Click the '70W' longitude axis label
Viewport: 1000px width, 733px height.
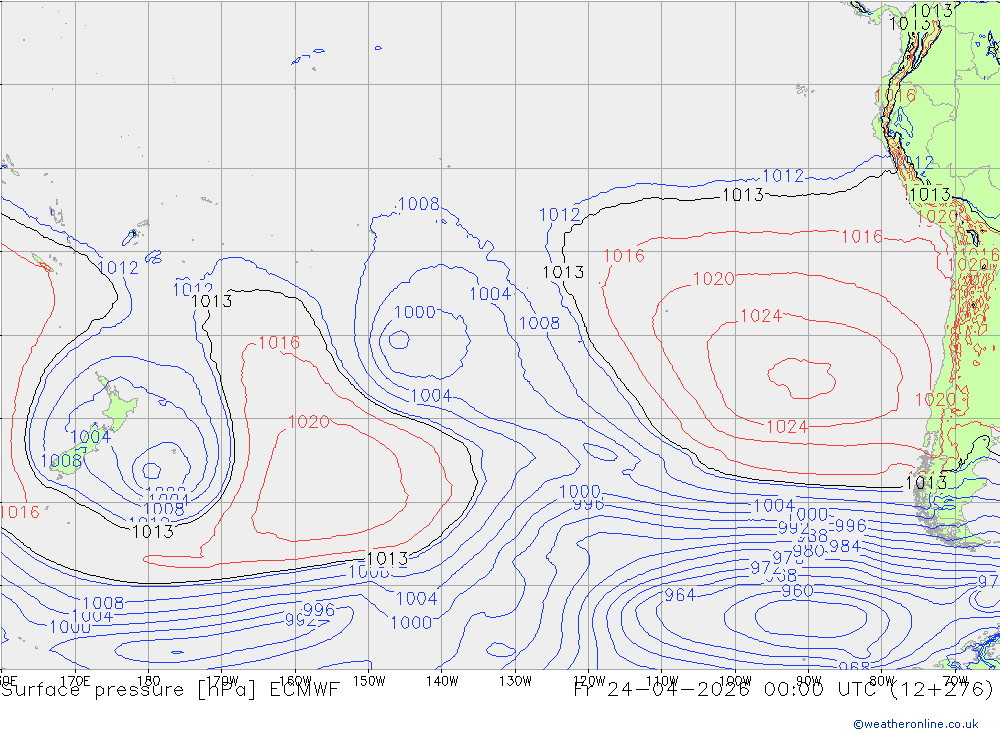[955, 681]
